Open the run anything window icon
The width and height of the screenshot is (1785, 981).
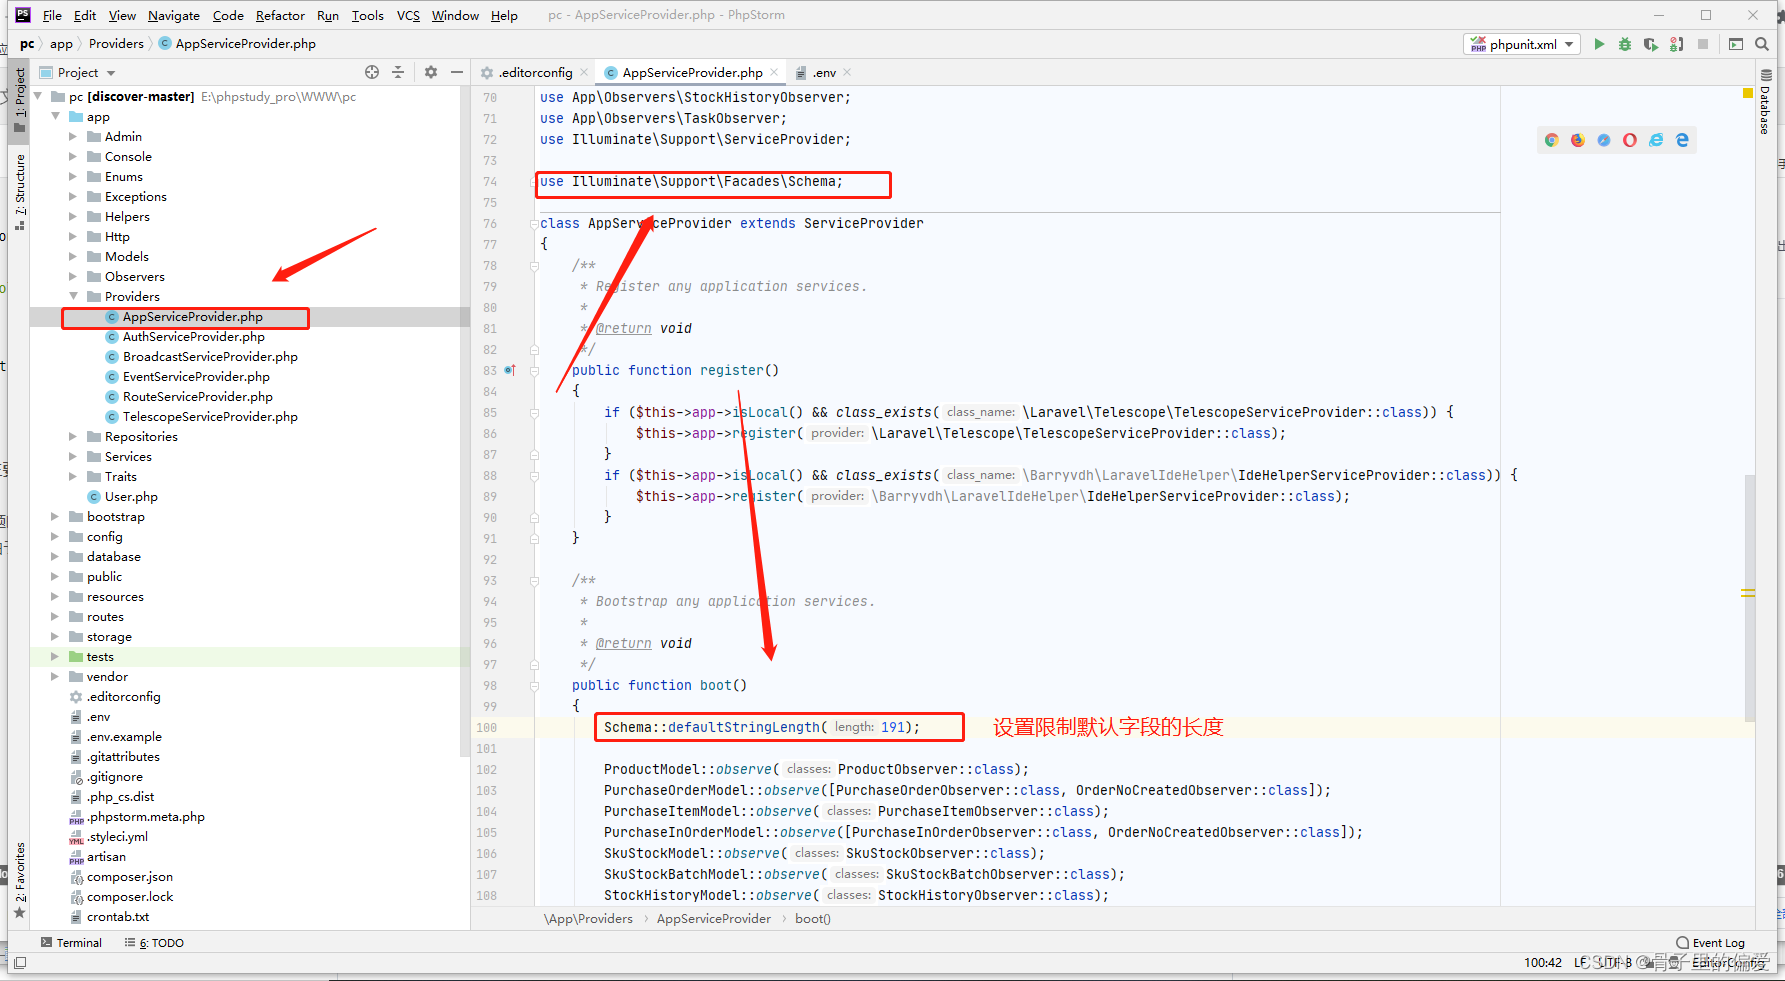pyautogui.click(x=1736, y=44)
